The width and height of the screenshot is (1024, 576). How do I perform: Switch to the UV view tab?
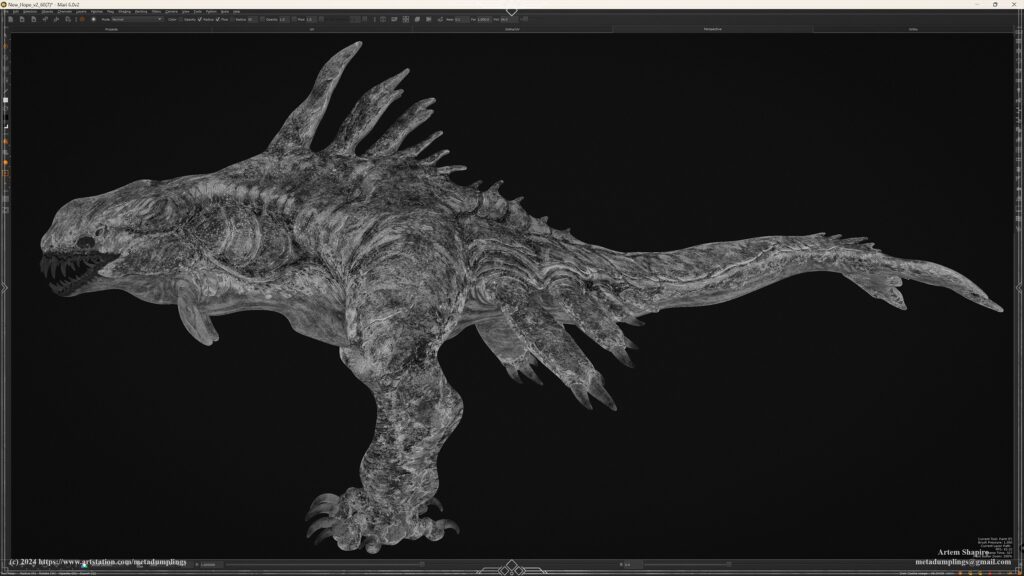pos(312,30)
